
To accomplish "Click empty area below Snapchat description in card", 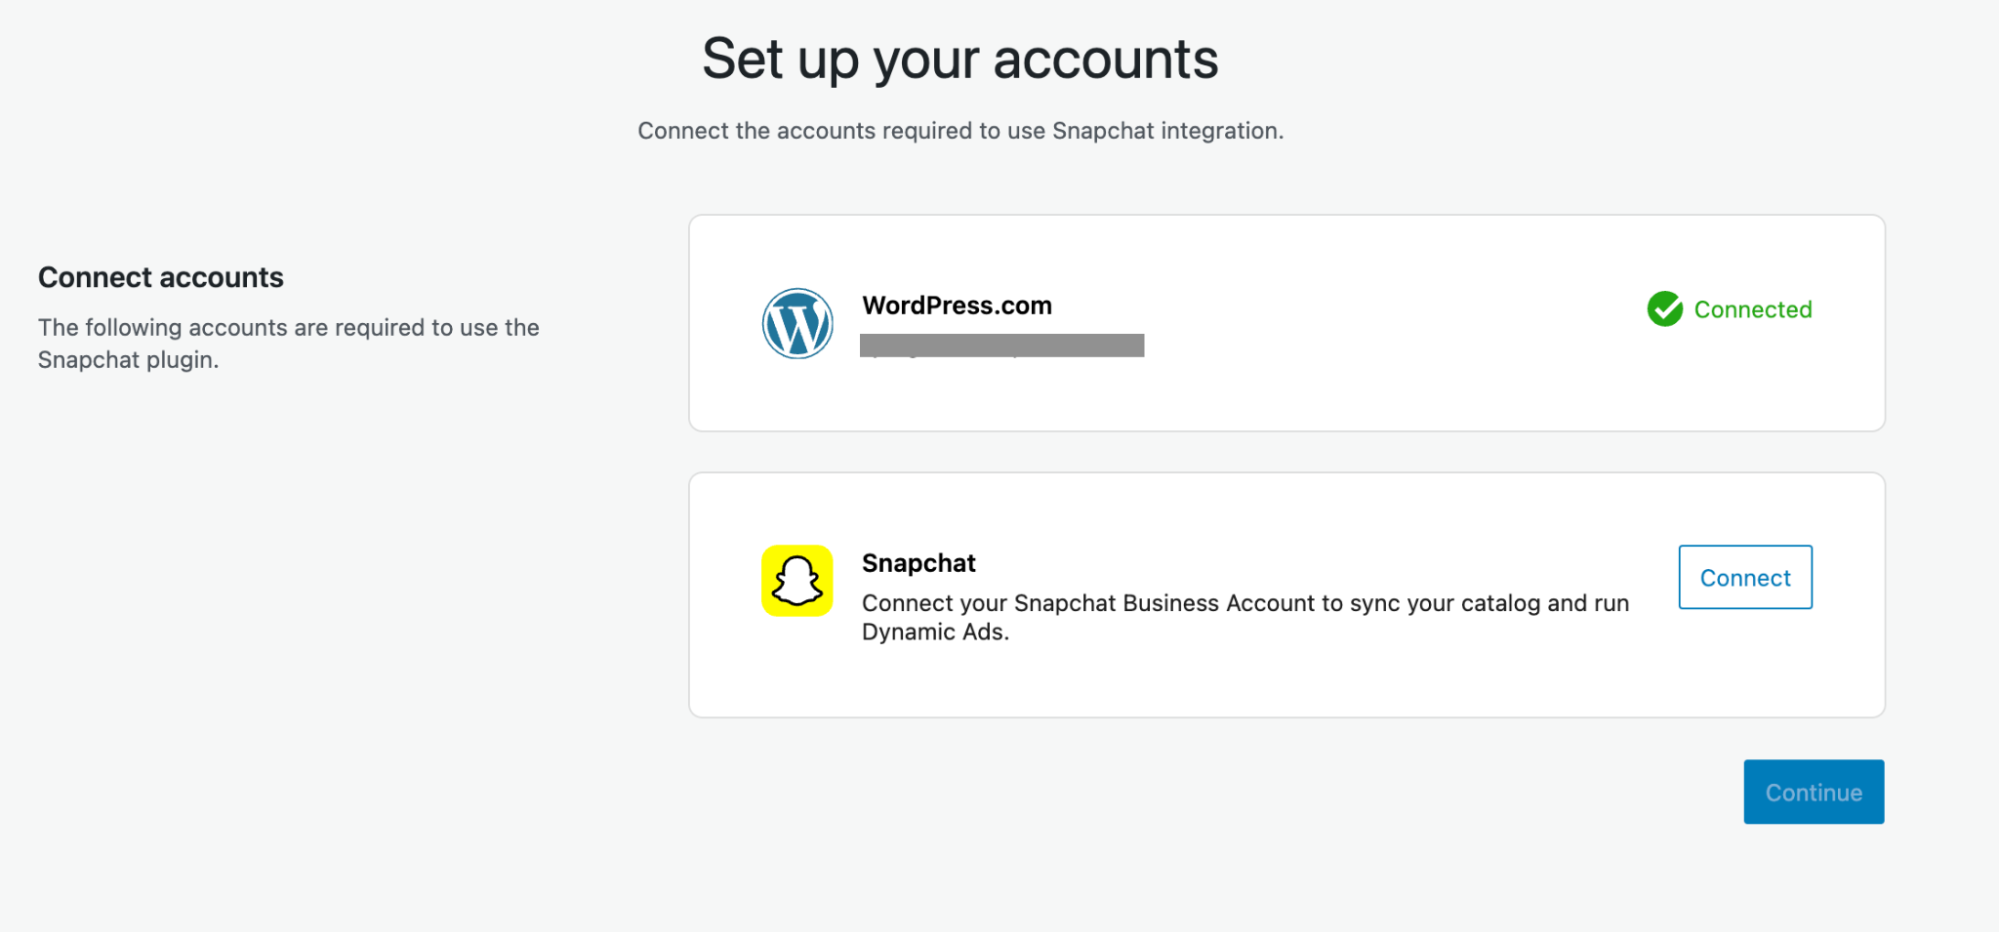I will [1200, 680].
